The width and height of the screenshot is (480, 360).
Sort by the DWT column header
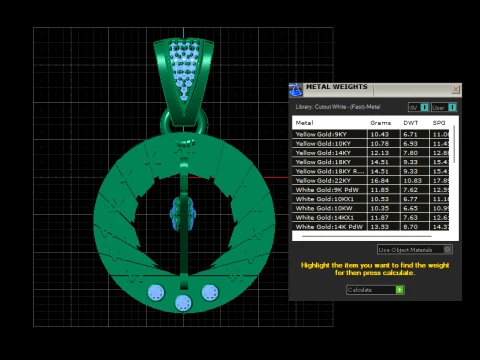[x=411, y=123]
